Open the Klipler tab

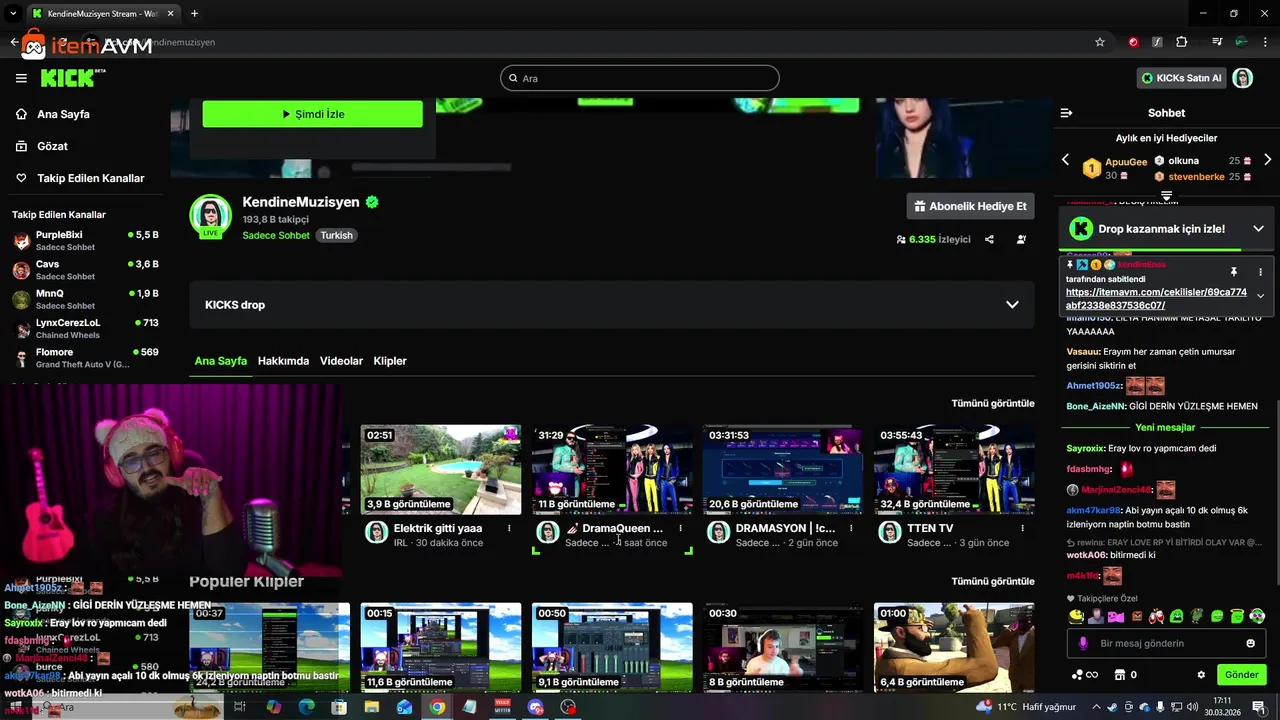coord(390,361)
